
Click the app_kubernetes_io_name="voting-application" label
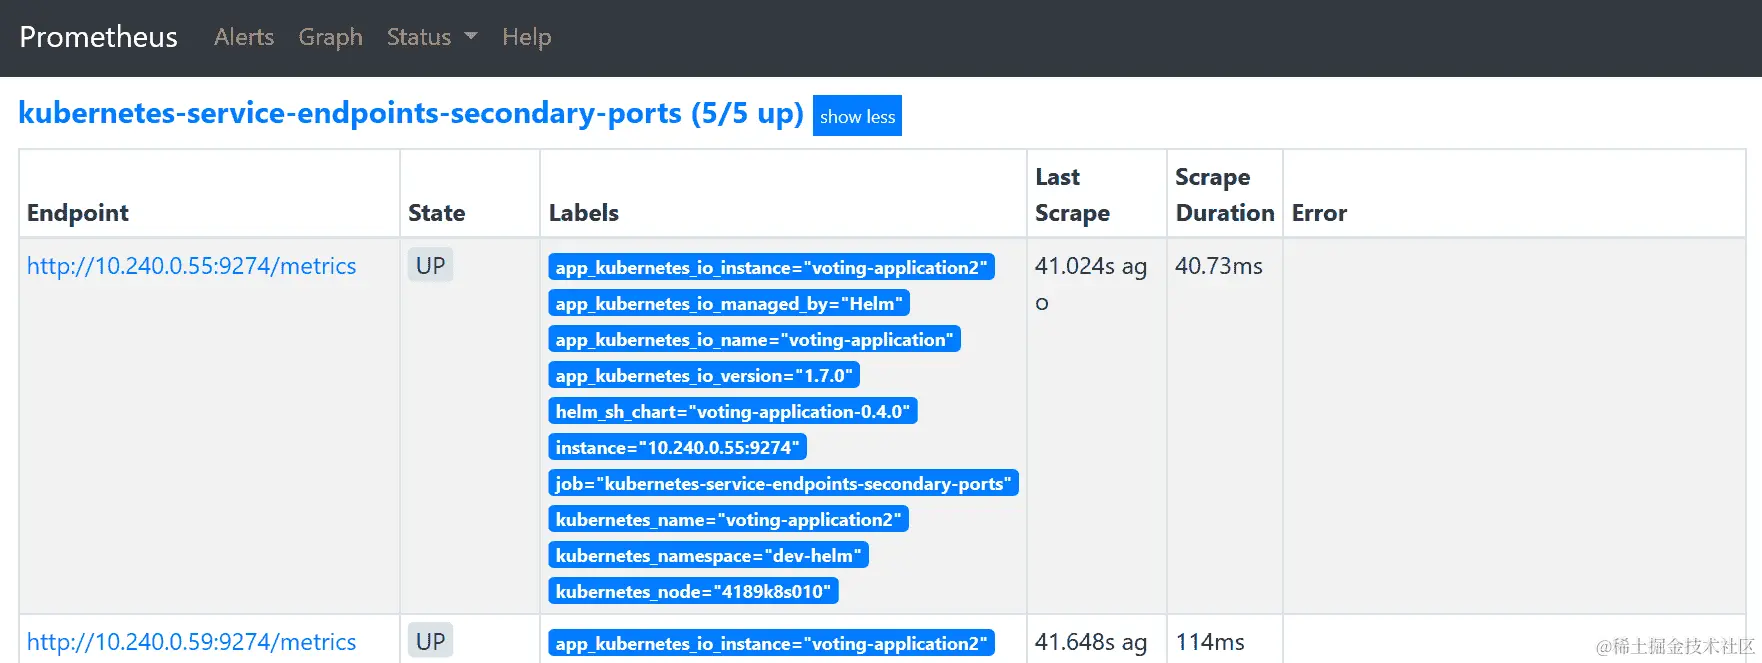click(x=754, y=340)
